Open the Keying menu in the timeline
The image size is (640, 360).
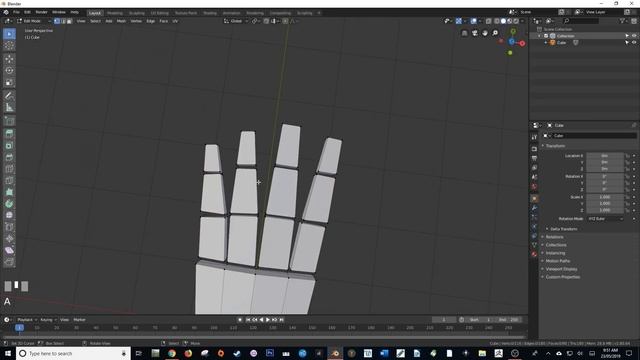[x=47, y=320]
